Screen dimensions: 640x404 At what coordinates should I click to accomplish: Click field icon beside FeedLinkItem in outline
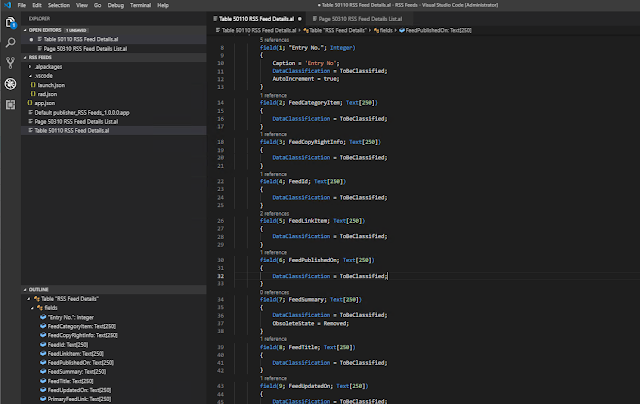click(x=43, y=353)
